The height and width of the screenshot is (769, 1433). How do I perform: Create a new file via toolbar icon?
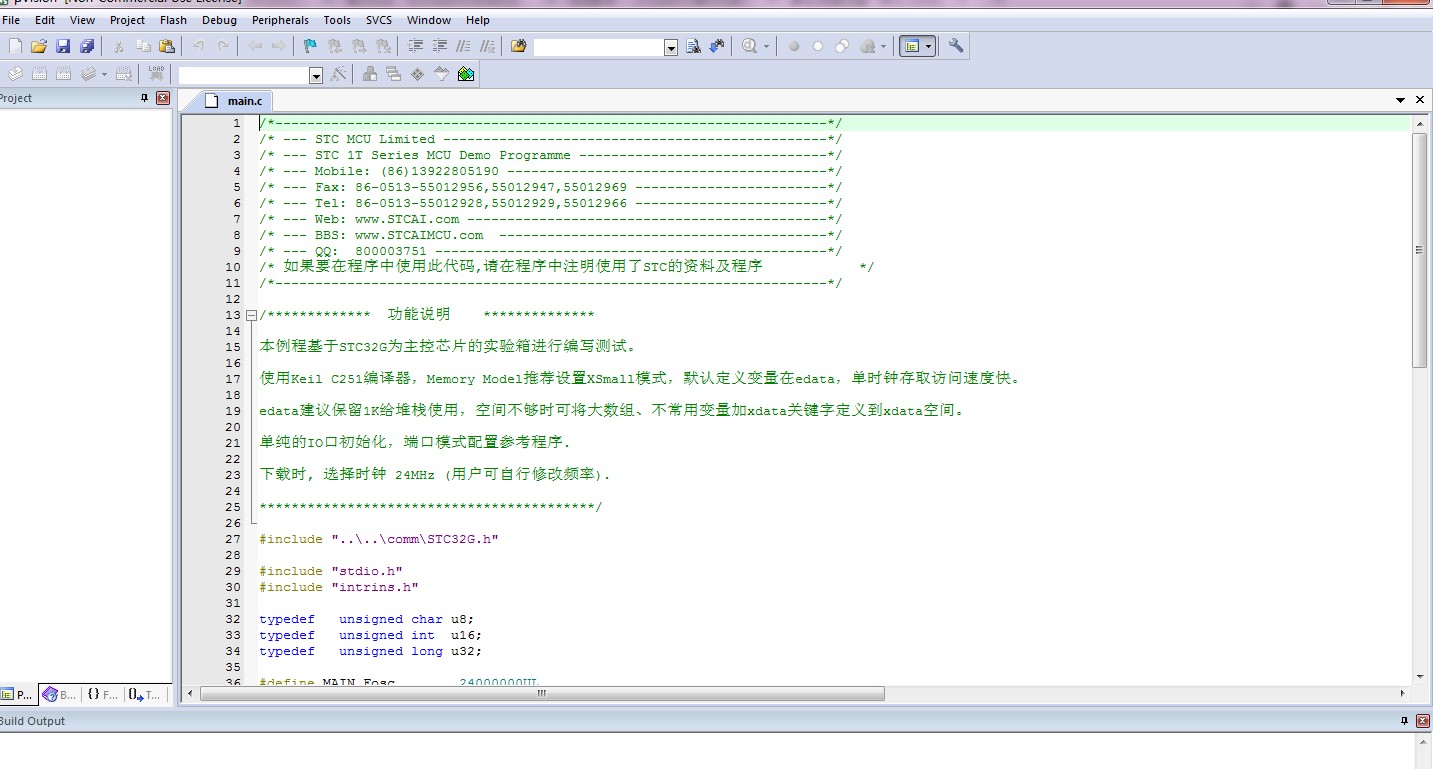point(15,46)
